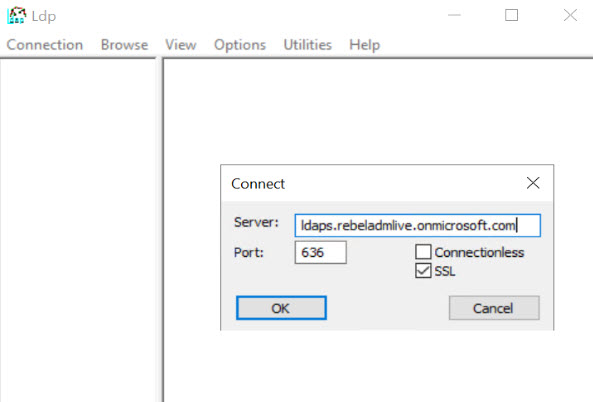Click the Ldp application icon in title bar

click(x=16, y=16)
